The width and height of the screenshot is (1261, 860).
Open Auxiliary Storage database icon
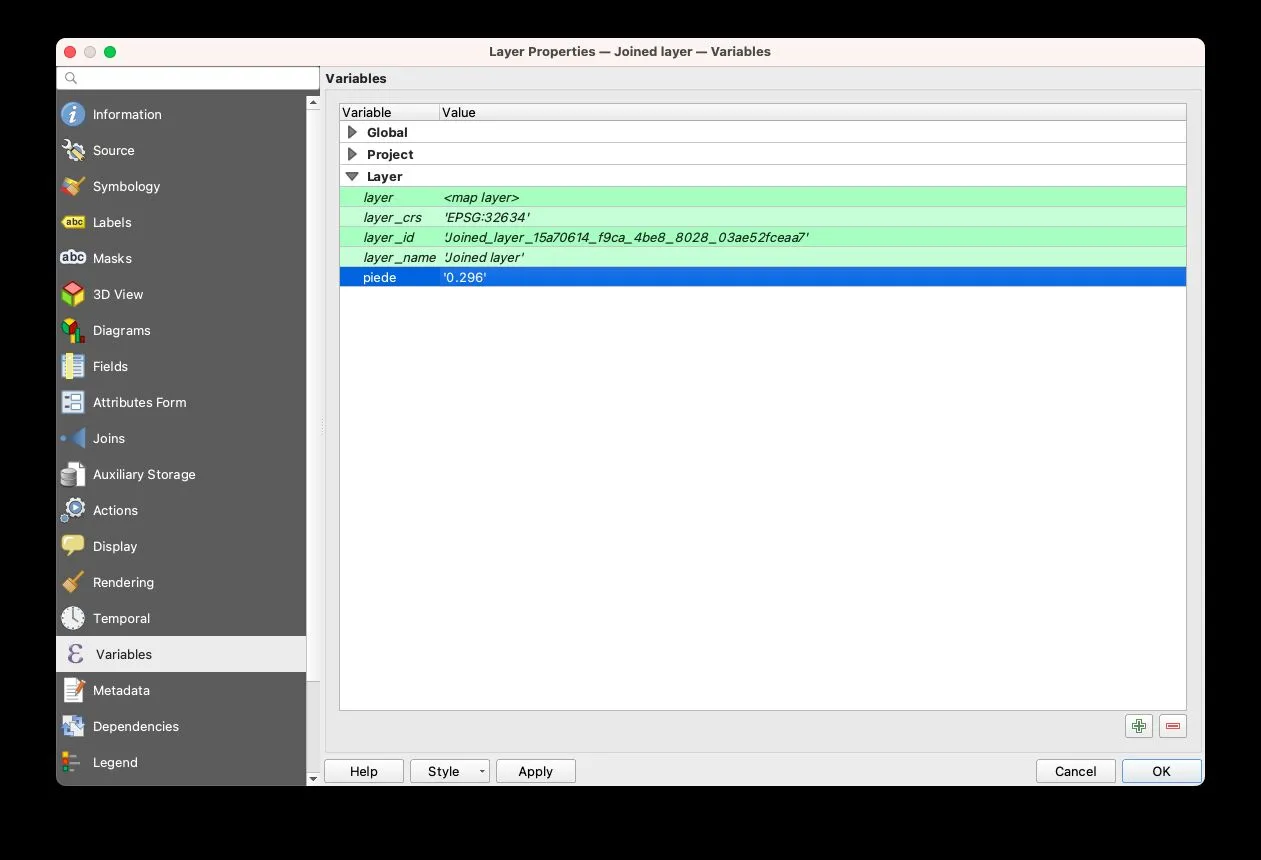73,475
